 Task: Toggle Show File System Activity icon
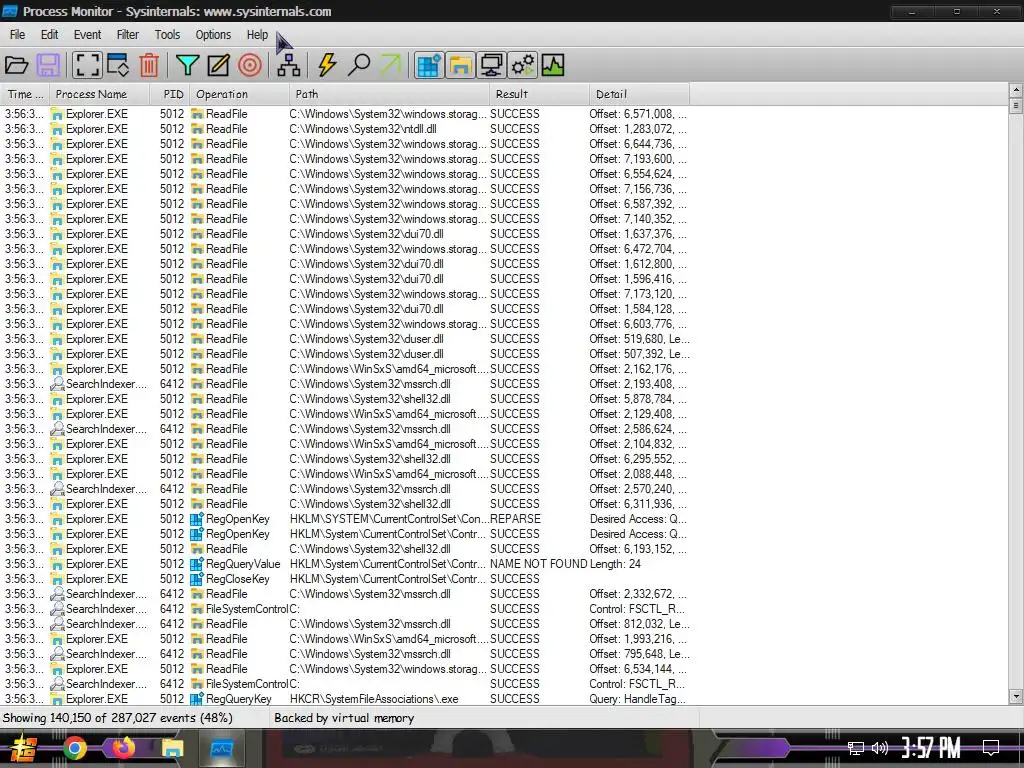coord(460,65)
